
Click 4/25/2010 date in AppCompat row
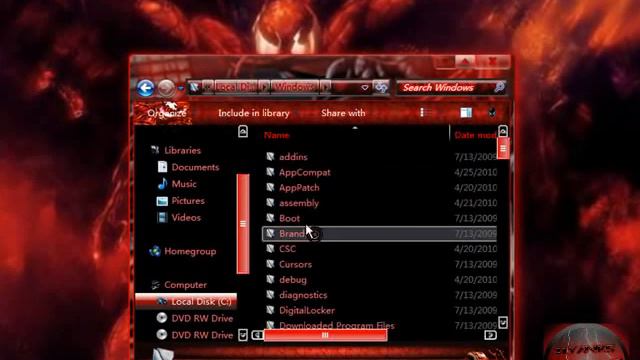click(476, 172)
